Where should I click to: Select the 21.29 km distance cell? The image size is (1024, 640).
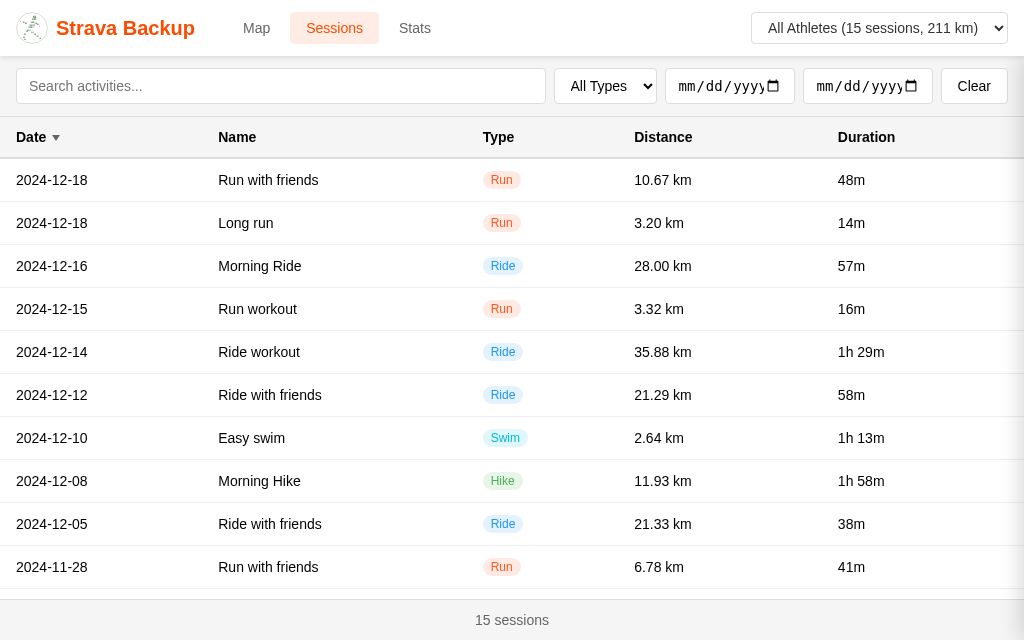[663, 396]
